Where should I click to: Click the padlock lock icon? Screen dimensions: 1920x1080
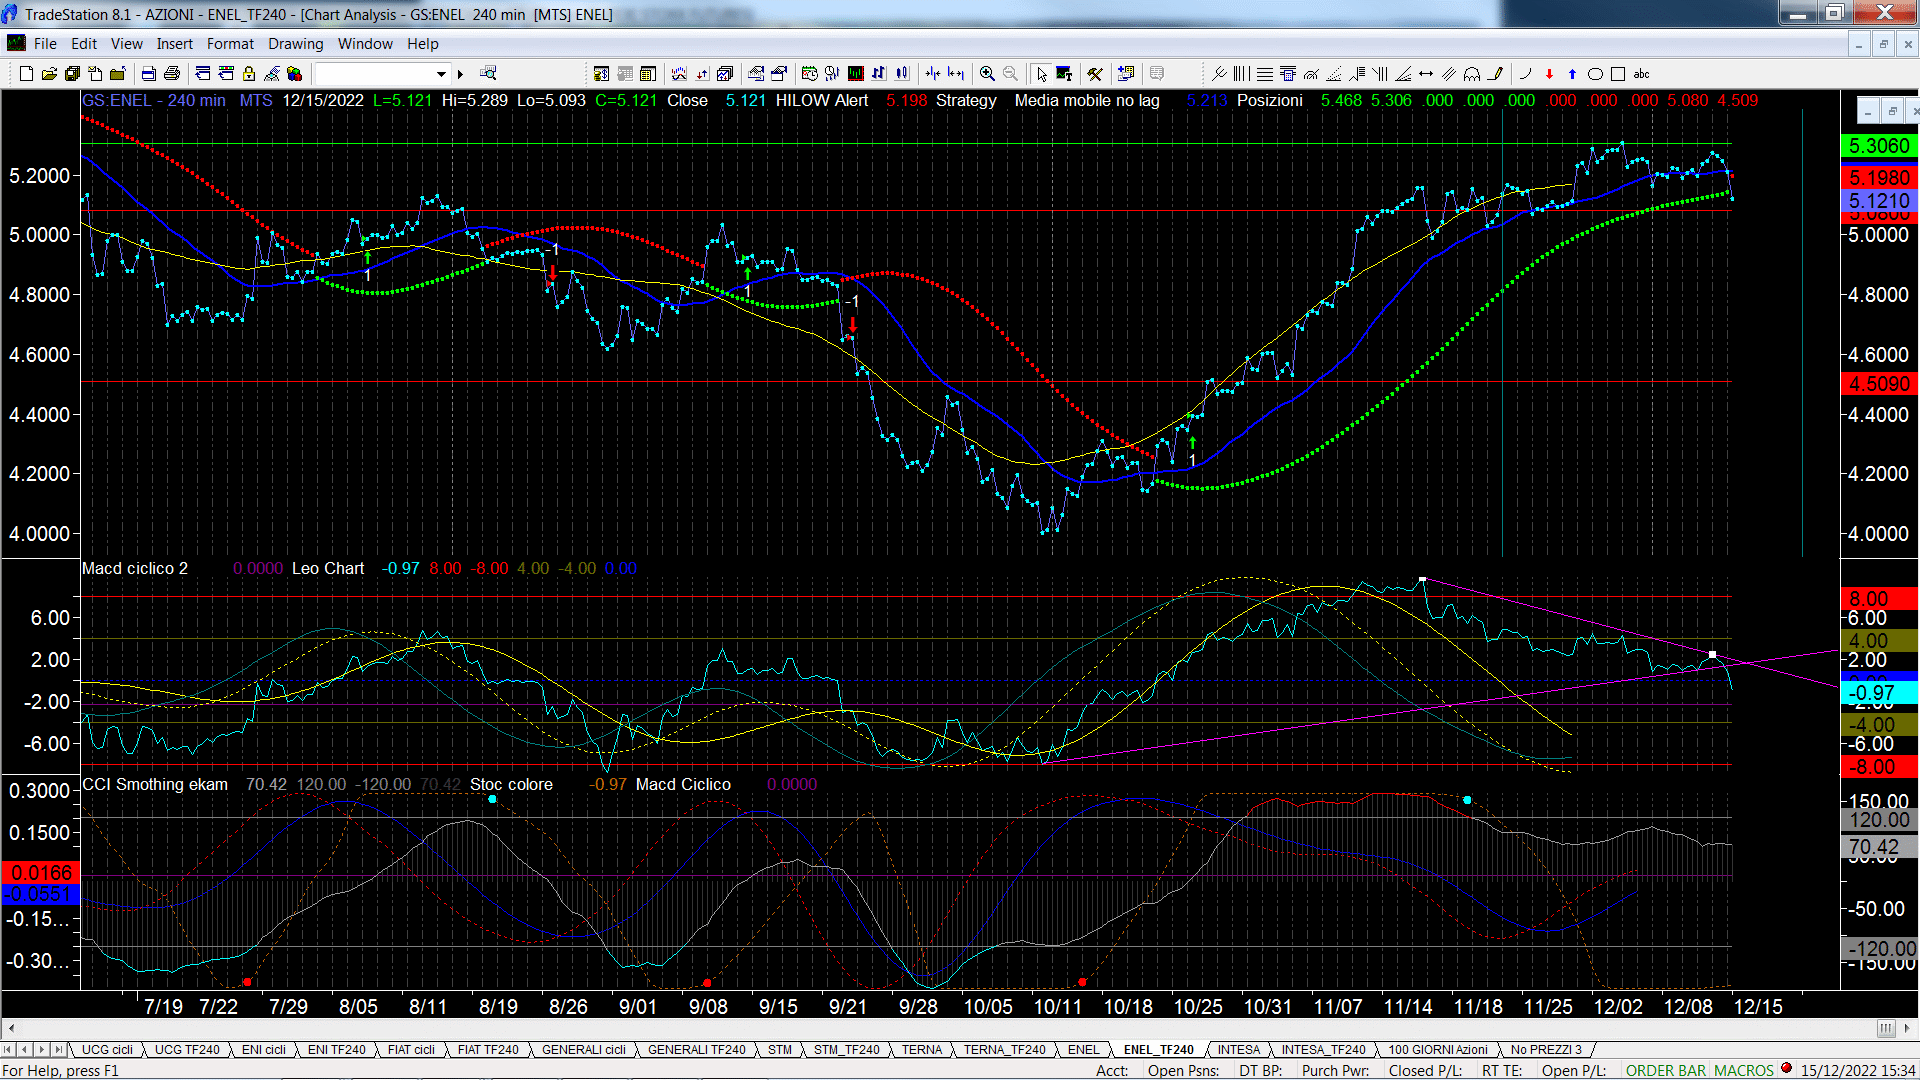(x=249, y=74)
